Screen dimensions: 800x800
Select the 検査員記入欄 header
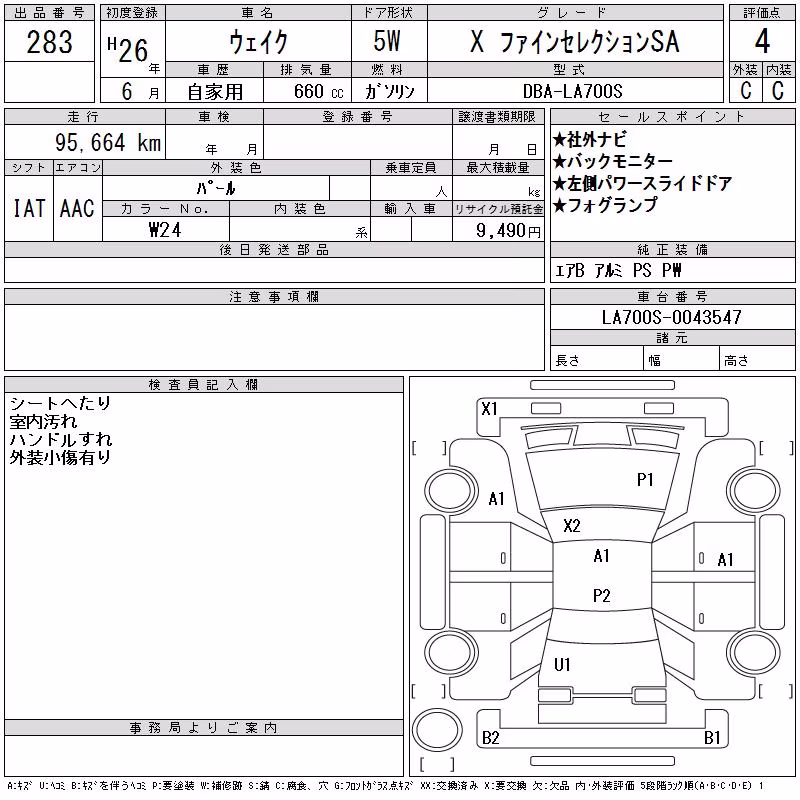pos(204,385)
